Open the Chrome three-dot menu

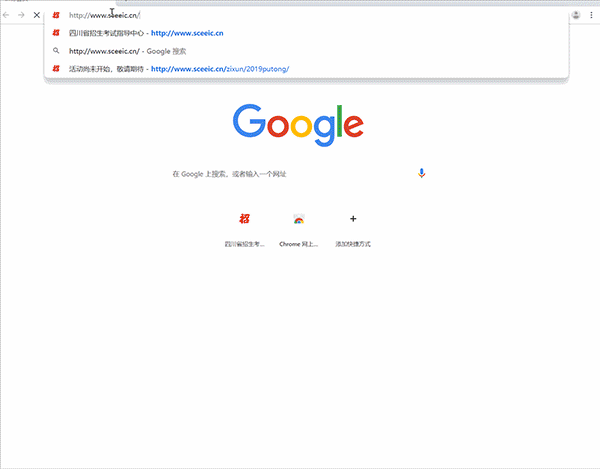coord(591,15)
